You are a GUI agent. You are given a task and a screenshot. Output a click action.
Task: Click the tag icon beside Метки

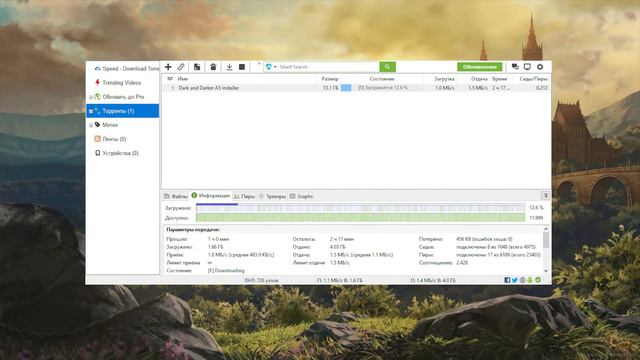pyautogui.click(x=98, y=124)
